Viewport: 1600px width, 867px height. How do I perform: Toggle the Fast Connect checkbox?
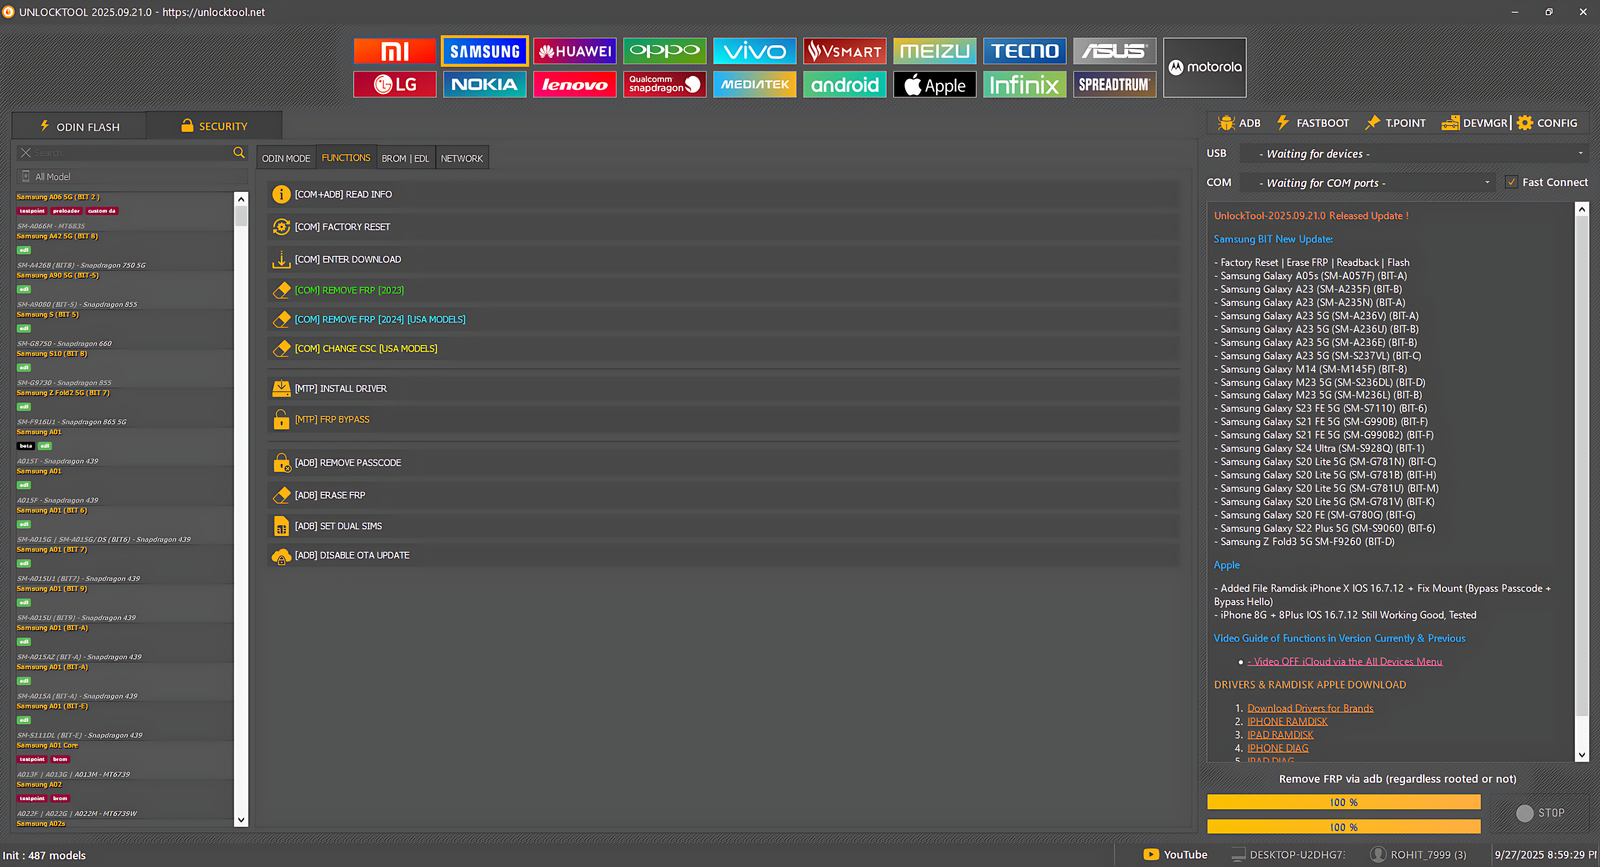coord(1511,182)
